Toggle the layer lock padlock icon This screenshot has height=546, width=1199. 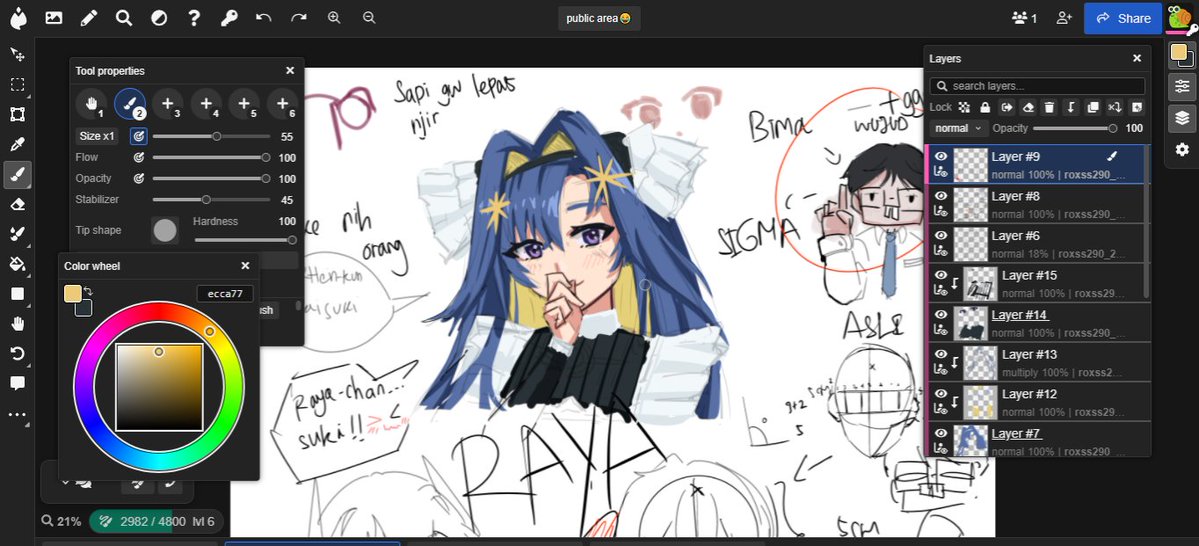(x=985, y=107)
